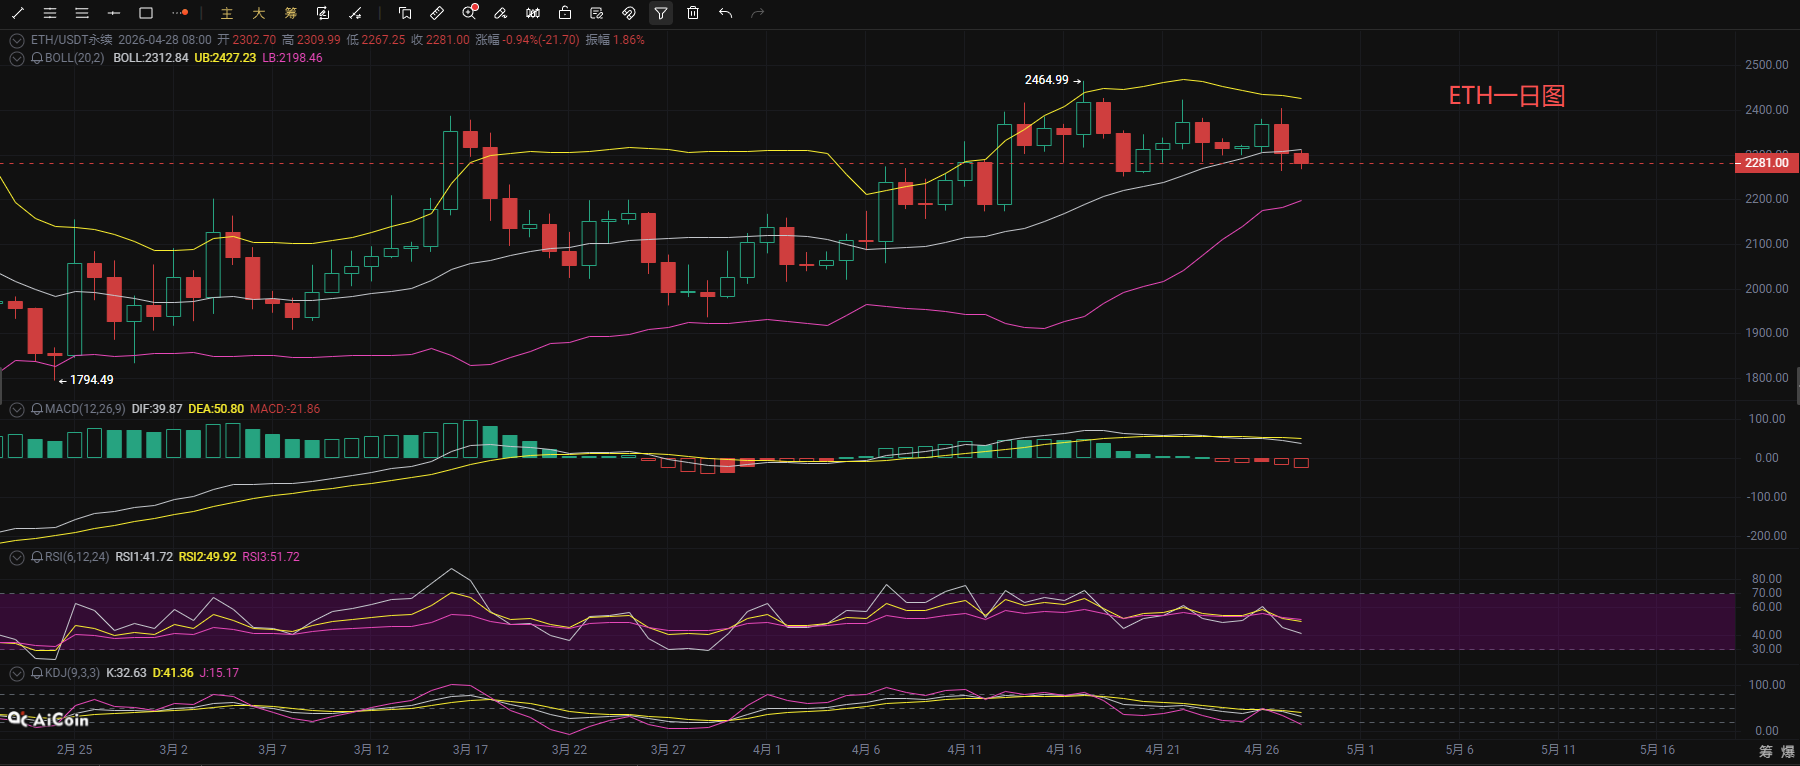Click the lock drawings icon
Image resolution: width=1800 pixels, height=766 pixels.
pyautogui.click(x=565, y=13)
